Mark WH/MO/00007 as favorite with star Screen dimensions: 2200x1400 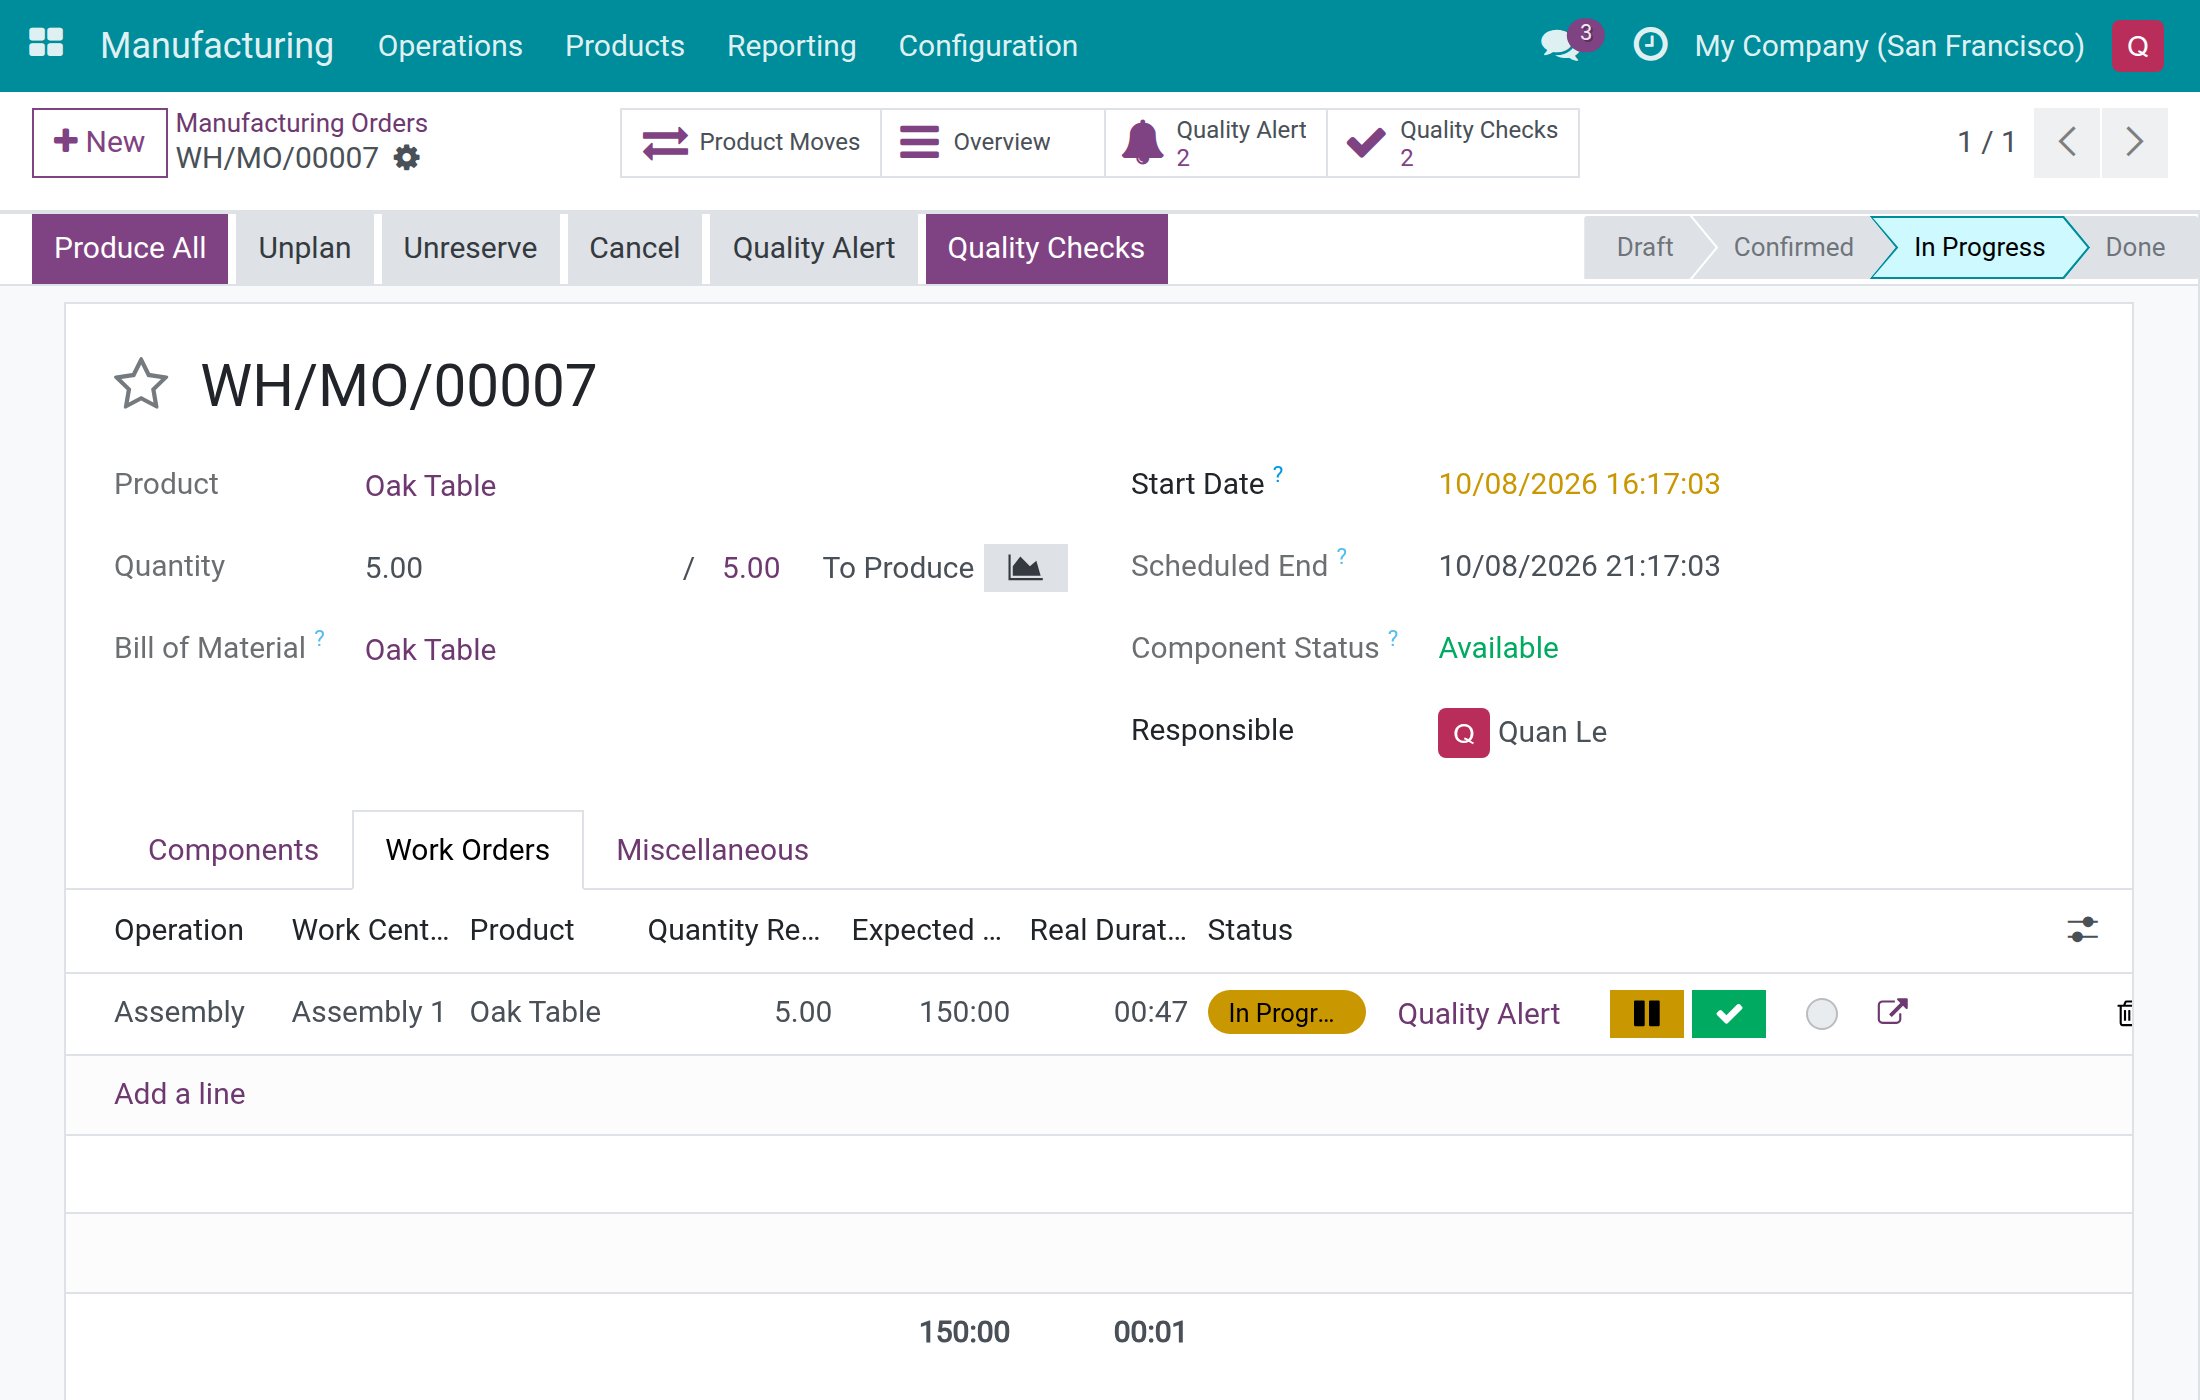coord(141,385)
